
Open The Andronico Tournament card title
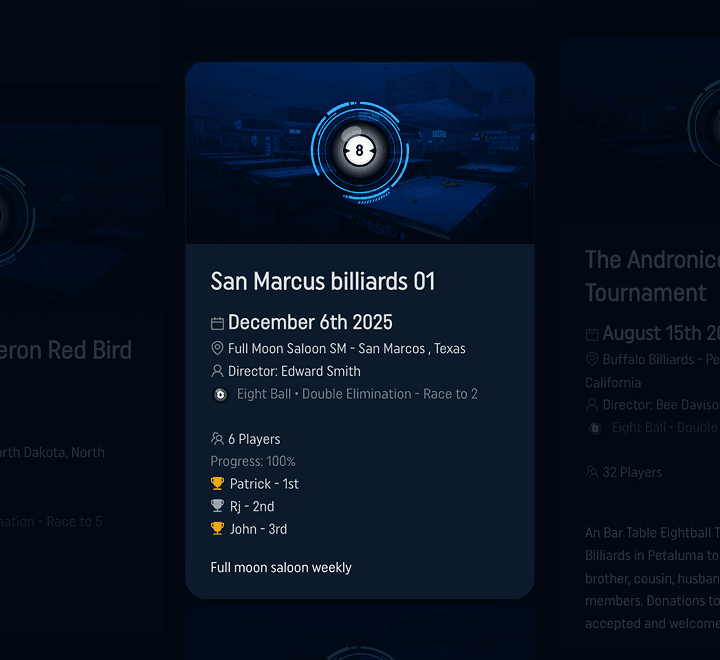click(652, 276)
